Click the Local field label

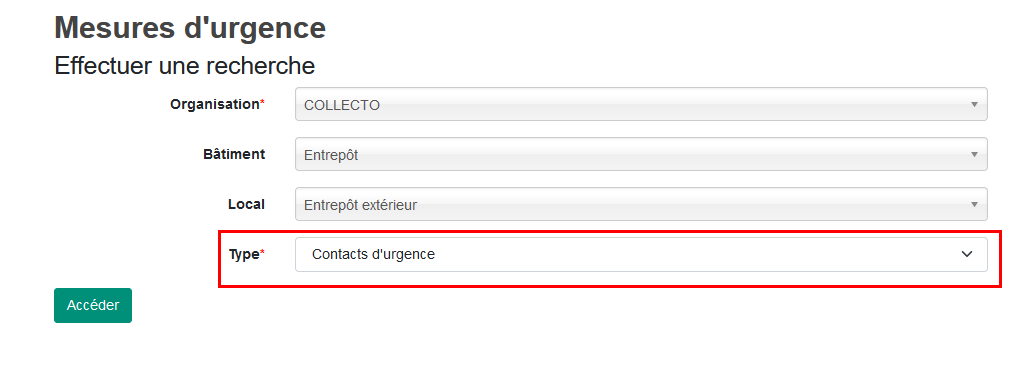tap(246, 204)
